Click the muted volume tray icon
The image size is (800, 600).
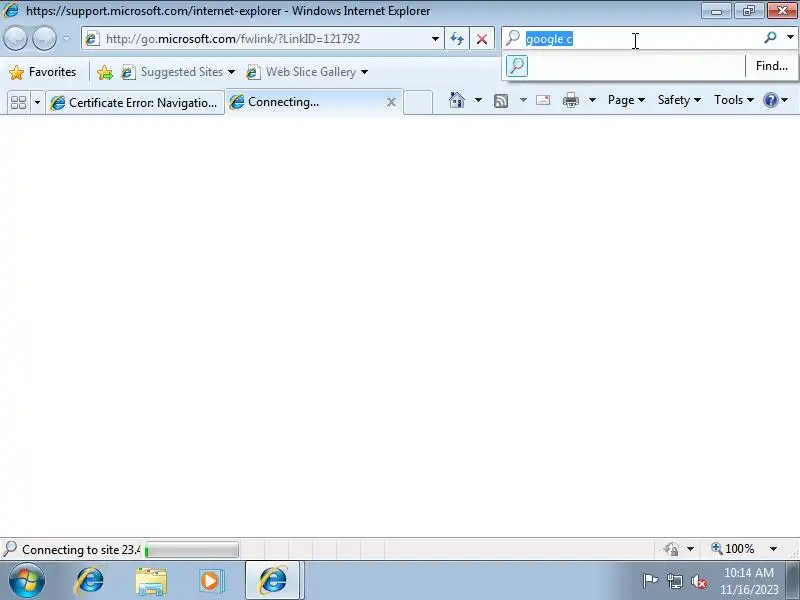[699, 581]
